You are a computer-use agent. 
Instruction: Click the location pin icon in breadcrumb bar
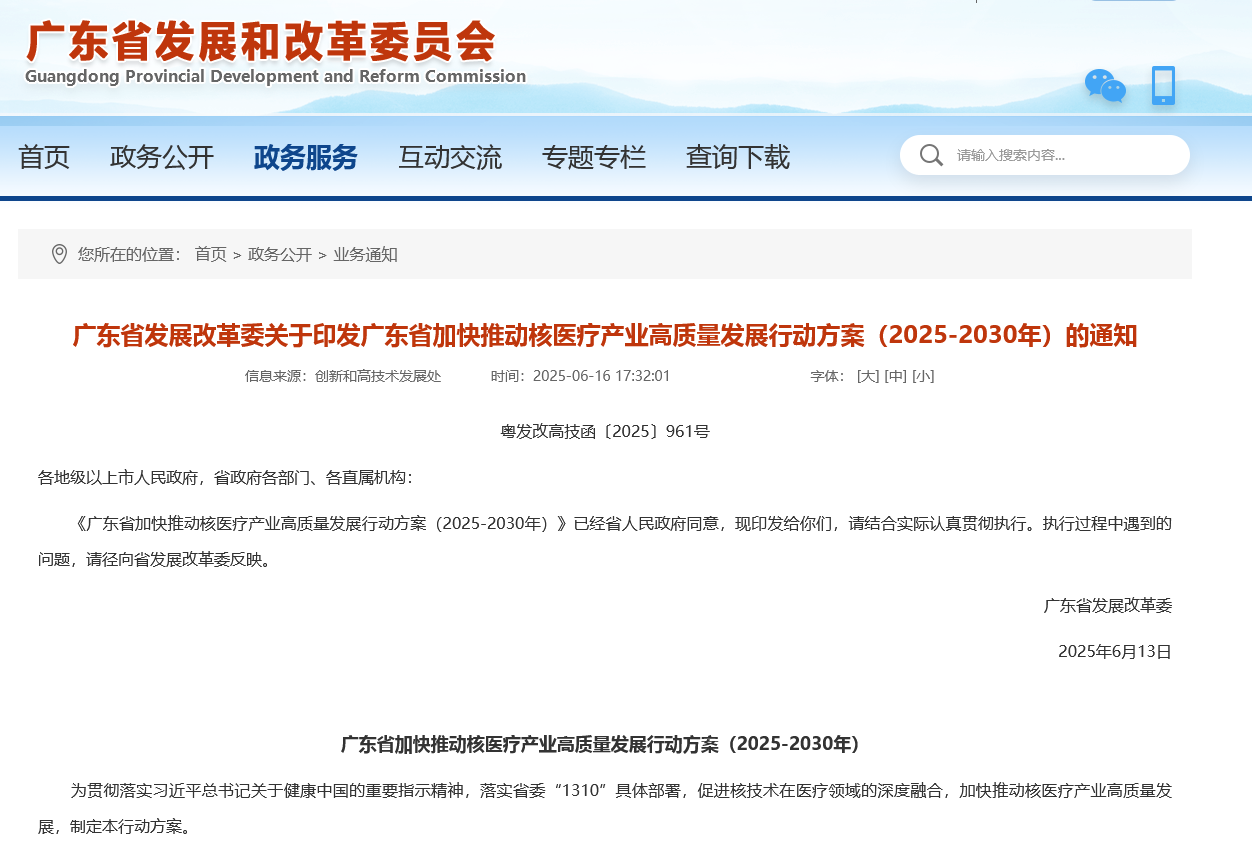pyautogui.click(x=58, y=254)
